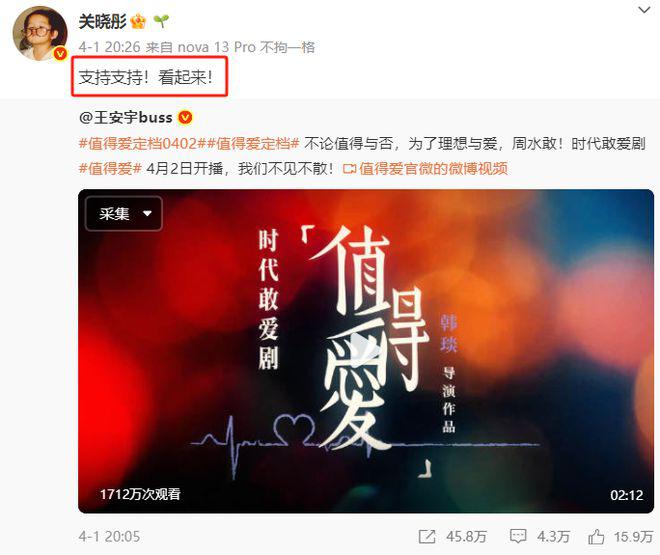Open 值得爱官微的微博视频 link
Image resolution: width=660 pixels, height=555 pixels.
coord(426,169)
